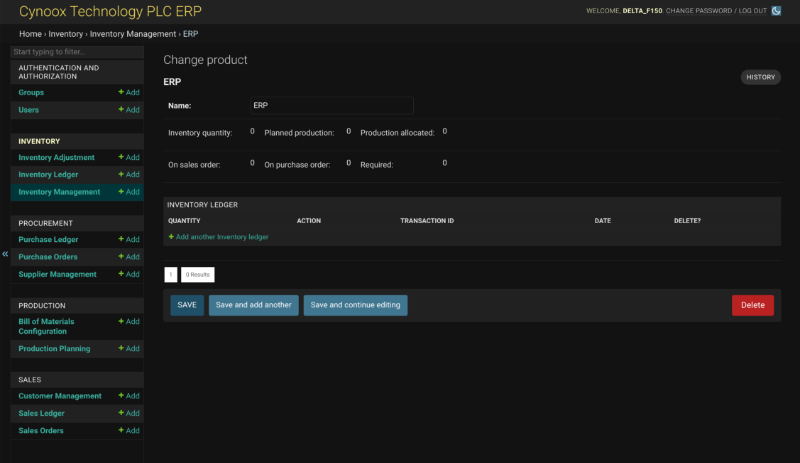Click LOG OUT link
Viewport: 800px width, 463px height.
pos(753,11)
